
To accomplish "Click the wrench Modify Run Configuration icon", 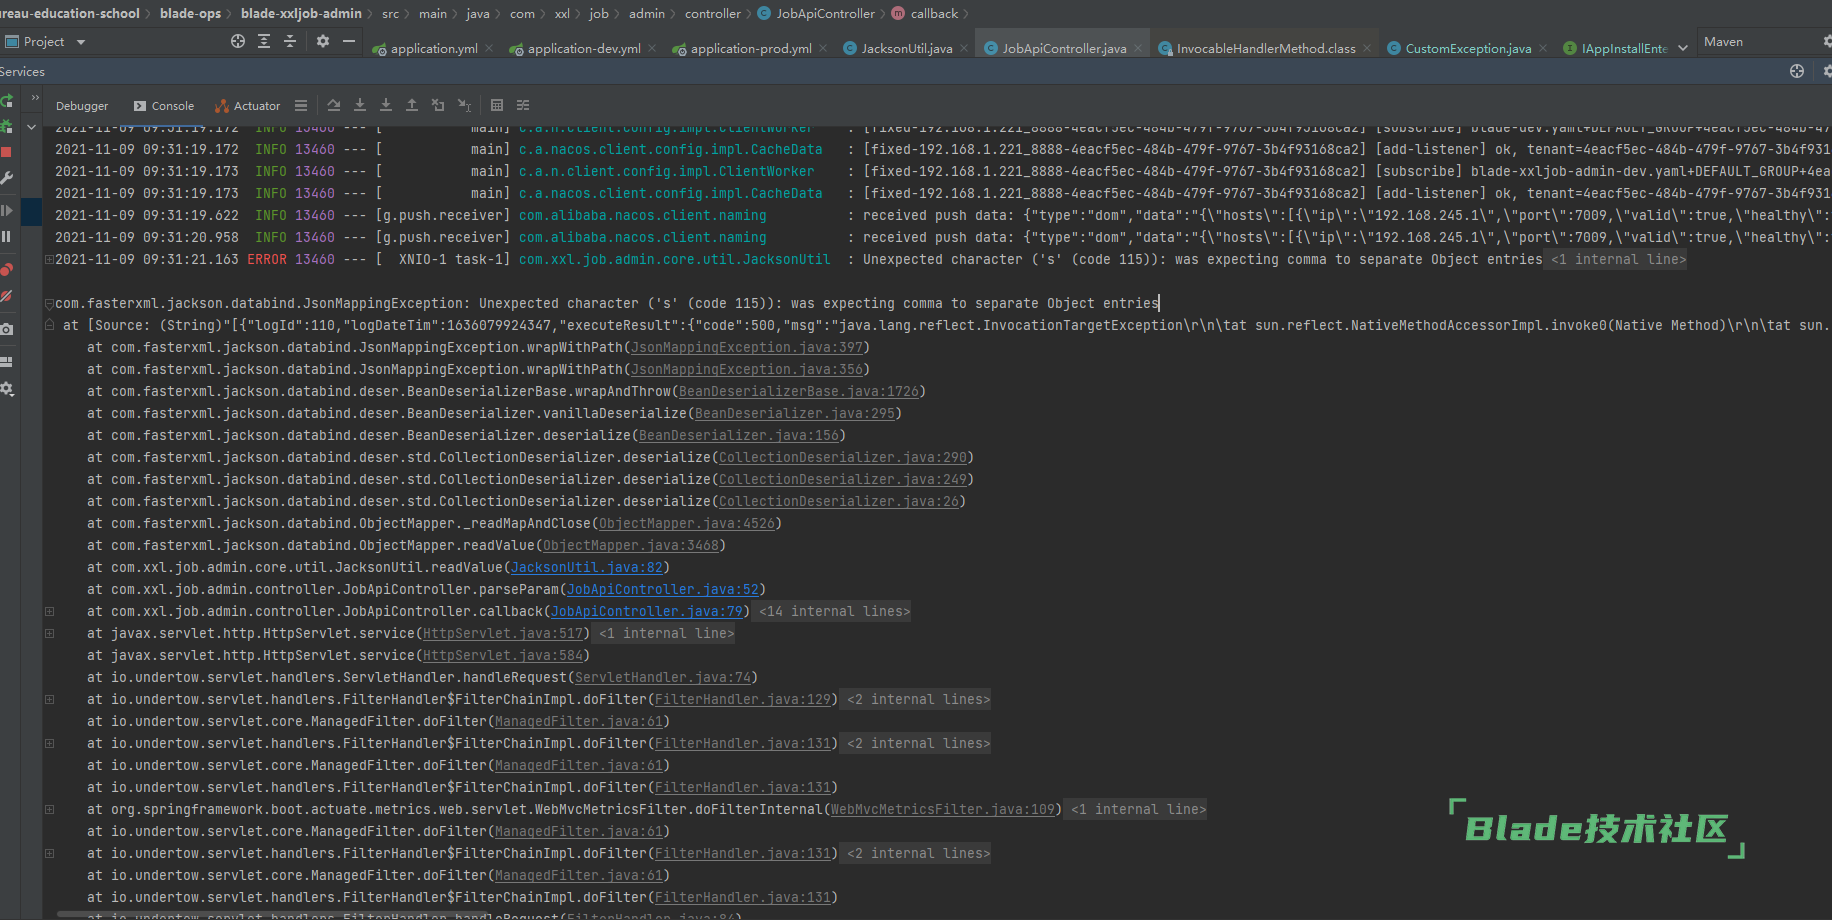I will point(6,178).
